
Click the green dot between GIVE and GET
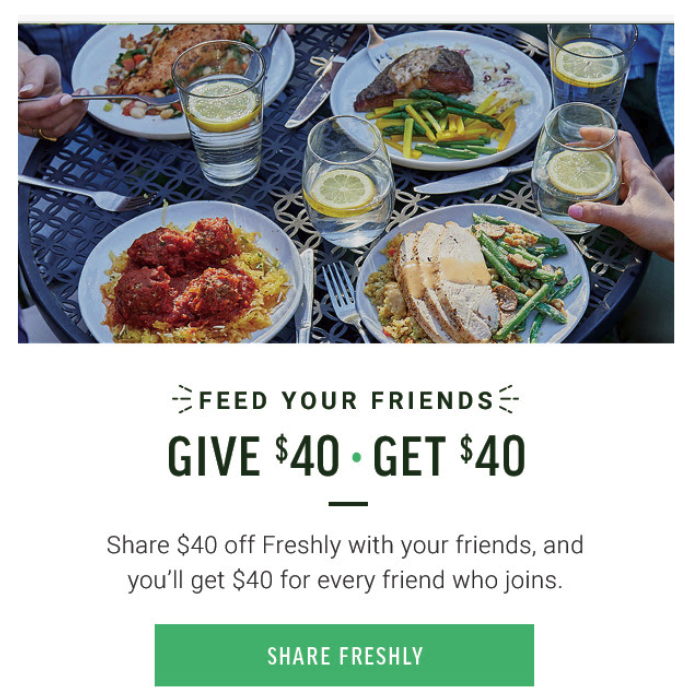click(356, 457)
